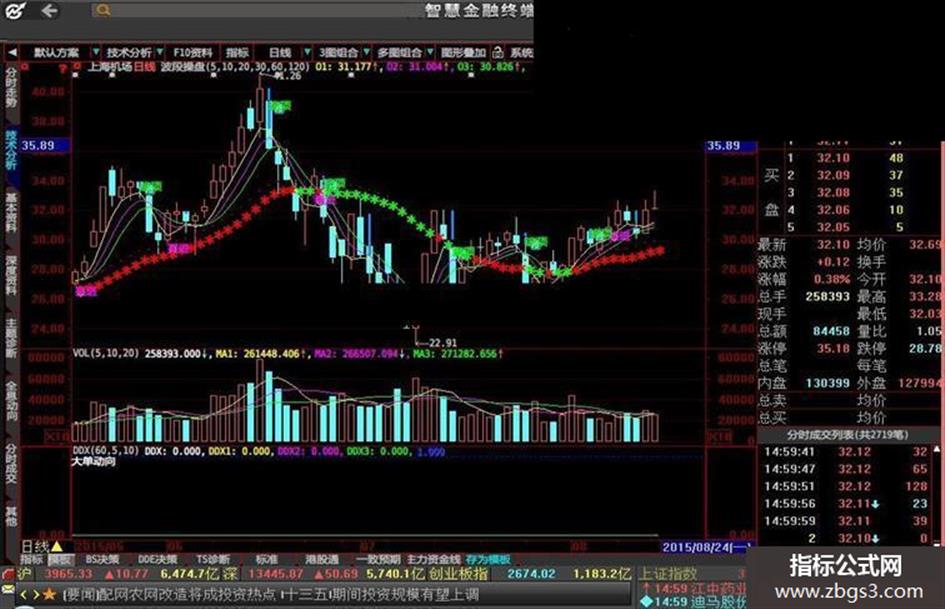Click the 创业板指 status entry
945x609 pixels.
(x=459, y=573)
